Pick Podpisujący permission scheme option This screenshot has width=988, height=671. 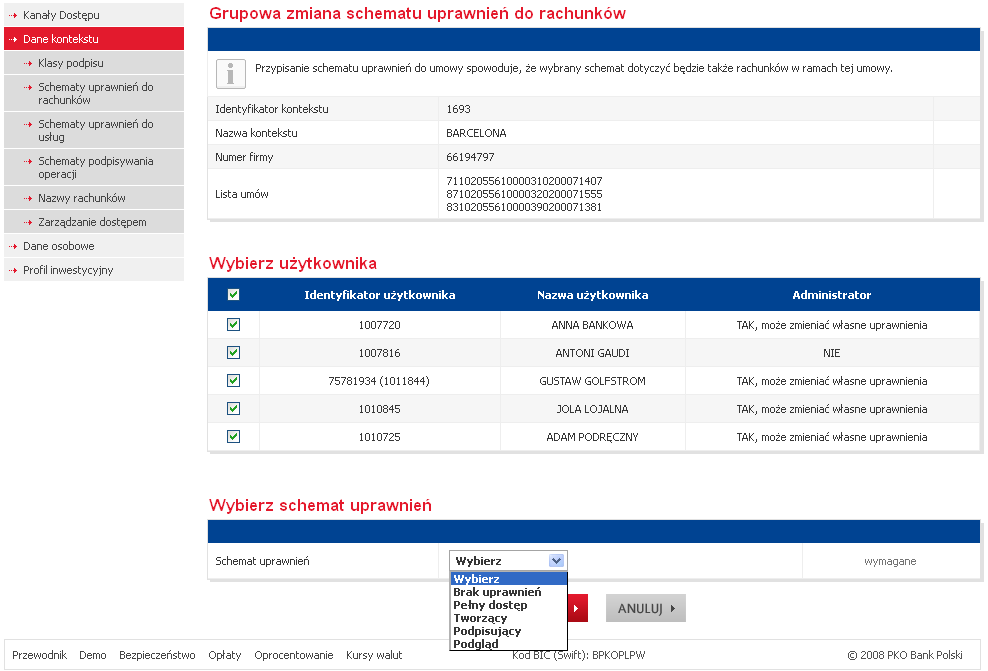click(x=508, y=631)
